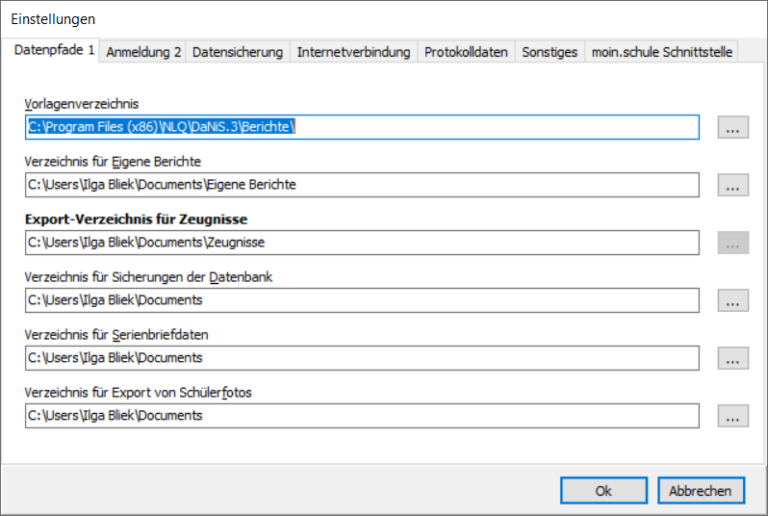Switch to the Datensicherung tab
This screenshot has width=768, height=516.
click(x=238, y=52)
